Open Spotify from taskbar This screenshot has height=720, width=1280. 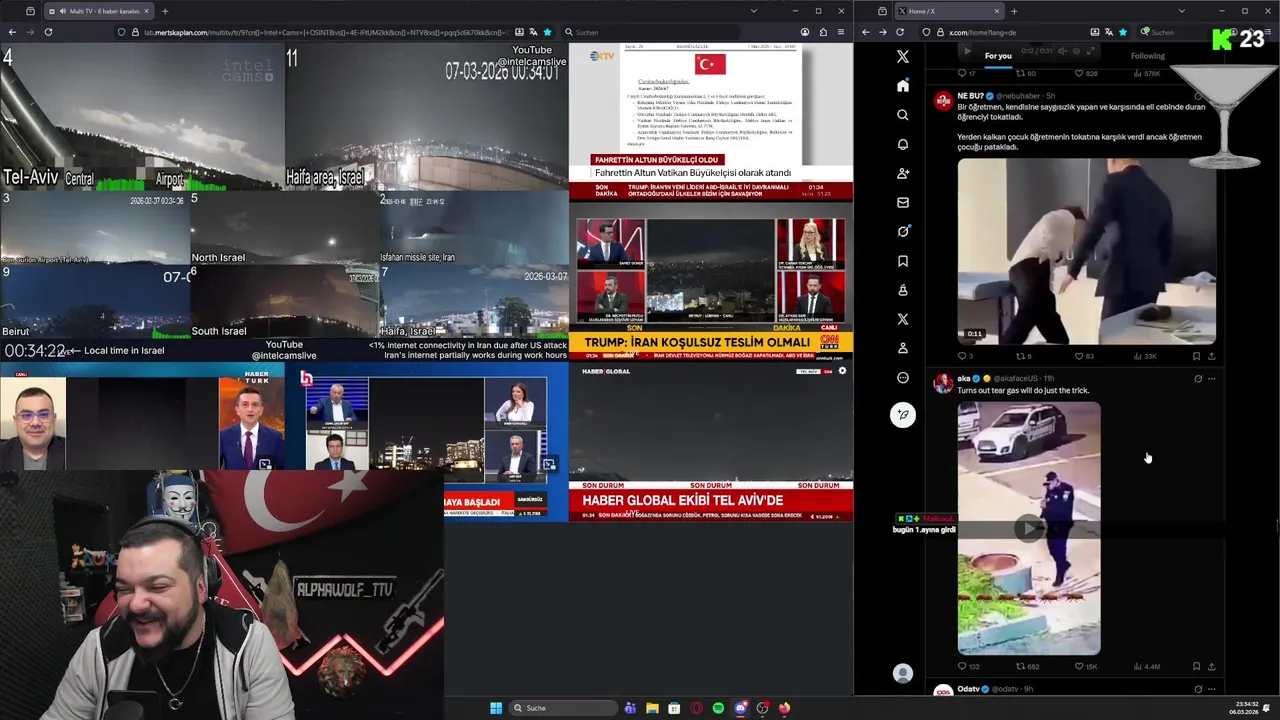click(718, 708)
